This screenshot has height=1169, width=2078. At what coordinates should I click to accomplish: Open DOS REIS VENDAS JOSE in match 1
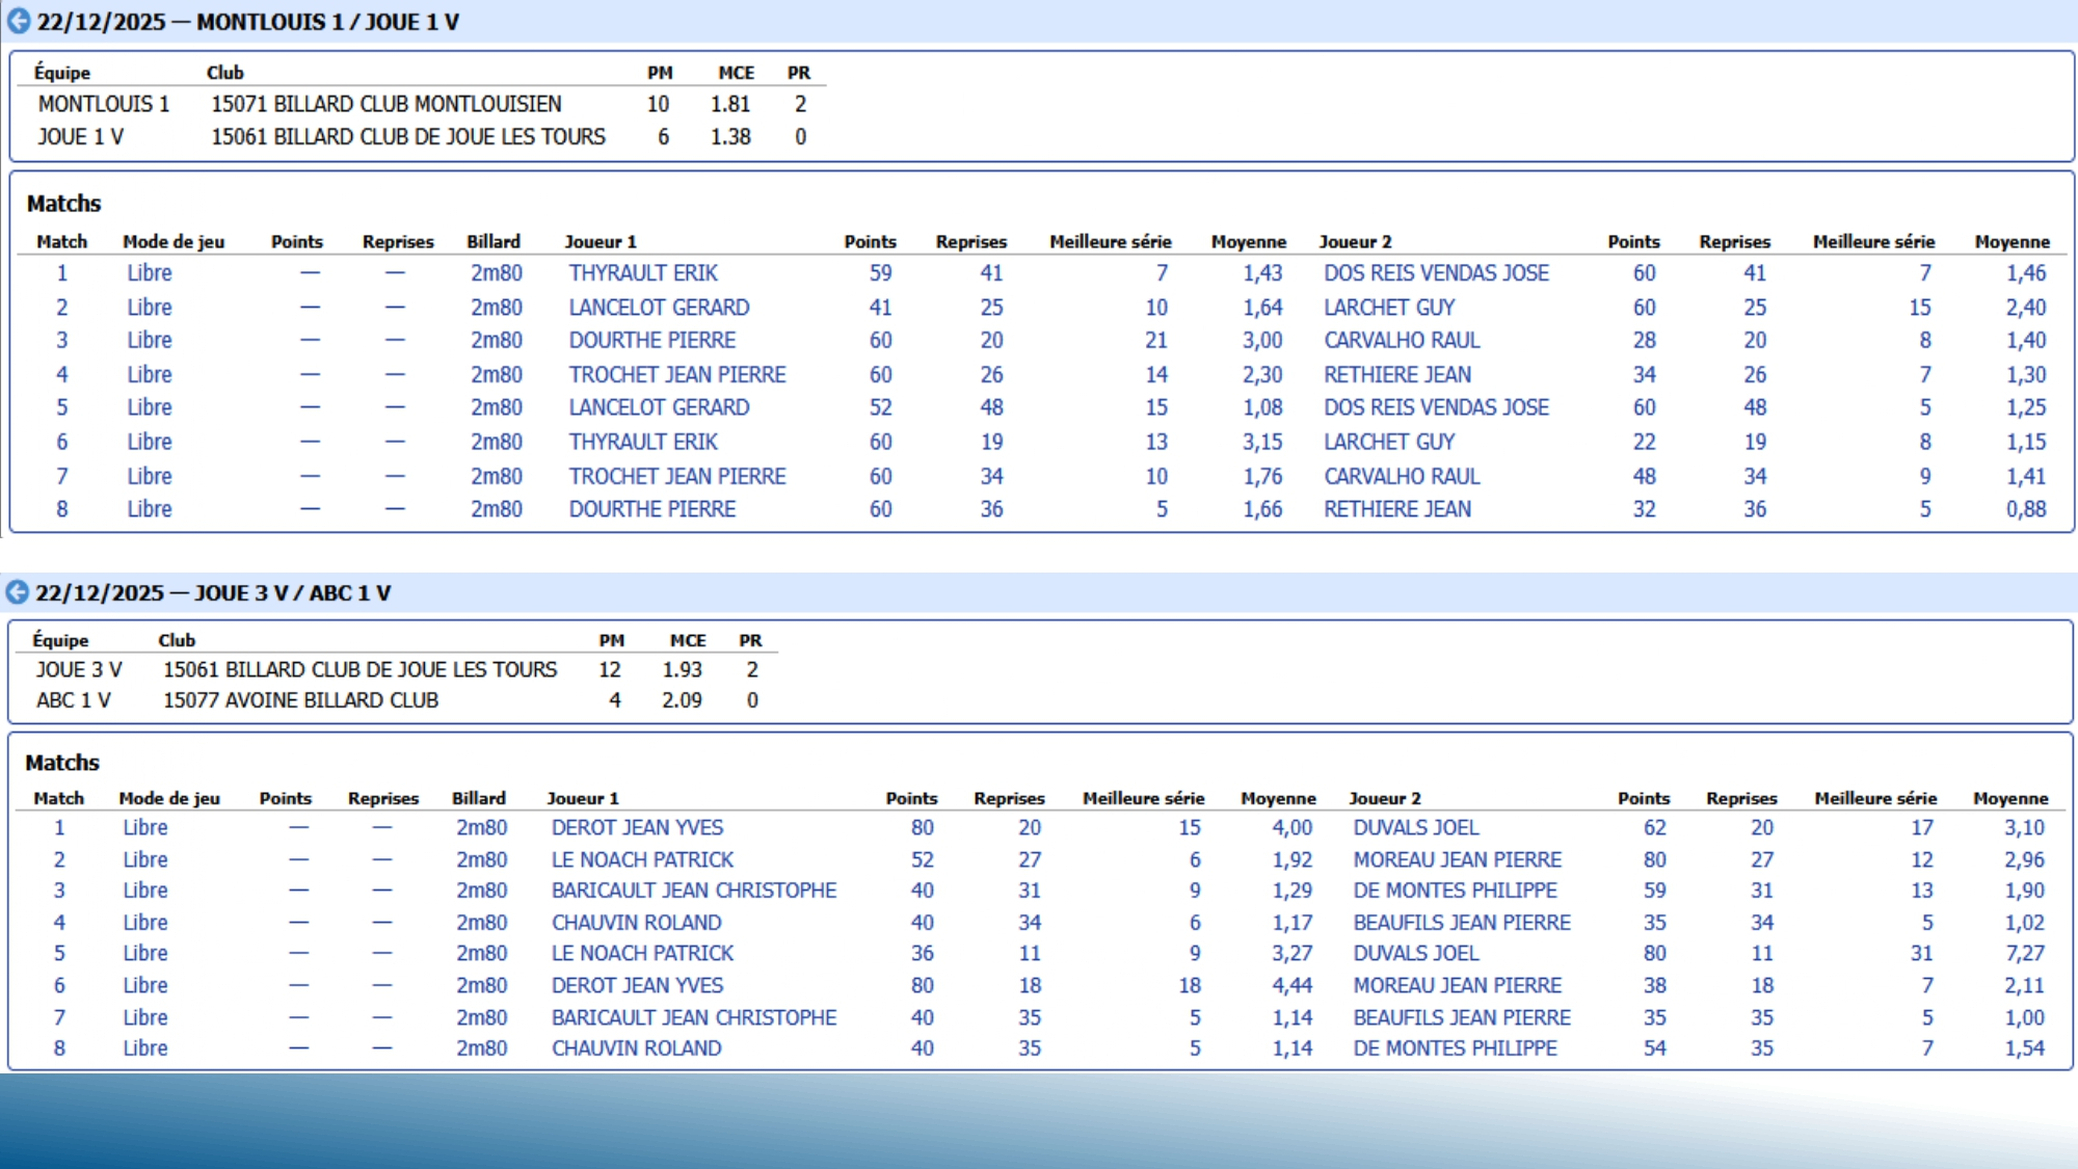(1435, 273)
